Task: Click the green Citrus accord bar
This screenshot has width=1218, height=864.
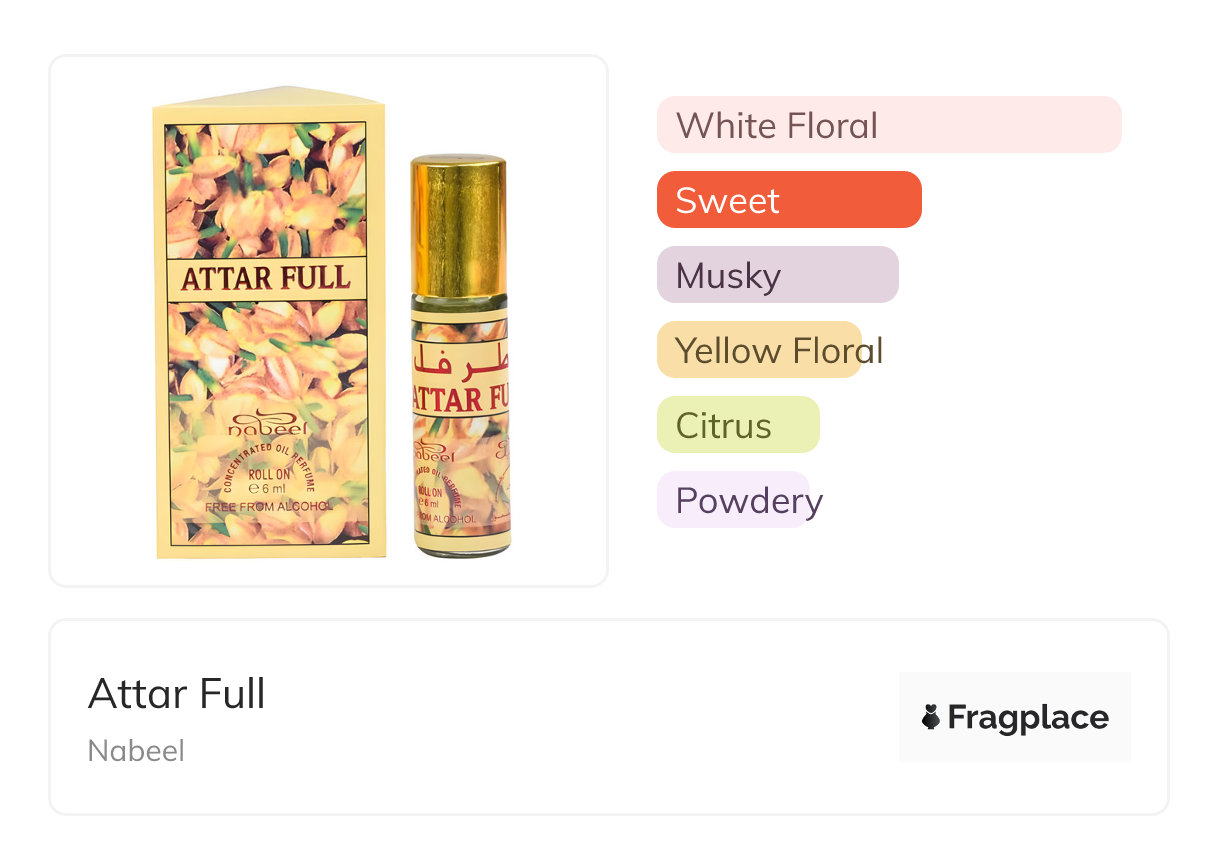Action: click(738, 425)
